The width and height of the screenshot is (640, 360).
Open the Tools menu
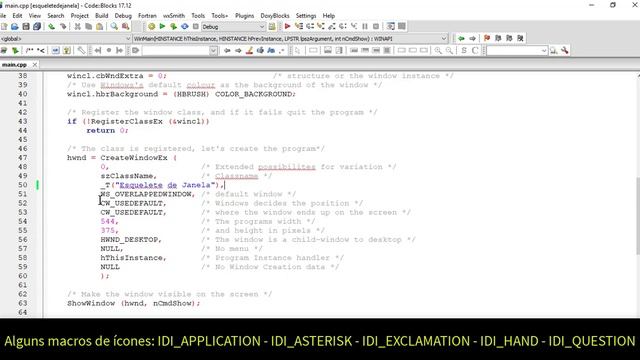pyautogui.click(x=198, y=16)
